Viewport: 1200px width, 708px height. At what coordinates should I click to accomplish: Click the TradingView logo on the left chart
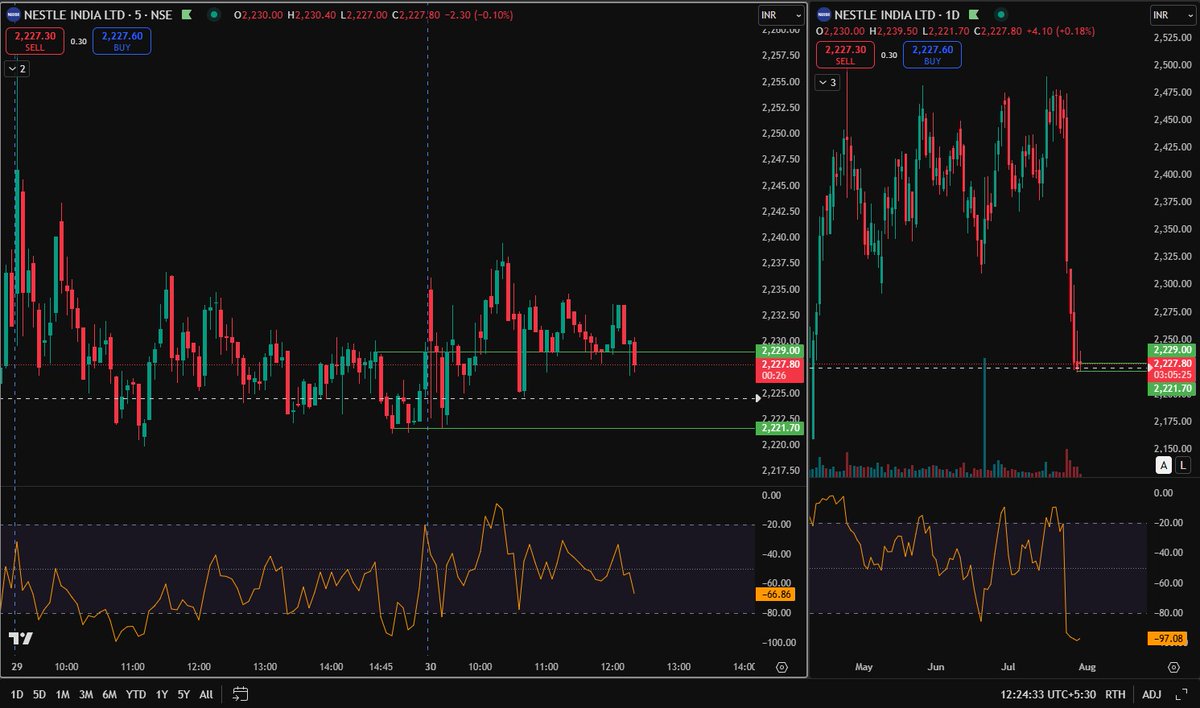coord(21,638)
